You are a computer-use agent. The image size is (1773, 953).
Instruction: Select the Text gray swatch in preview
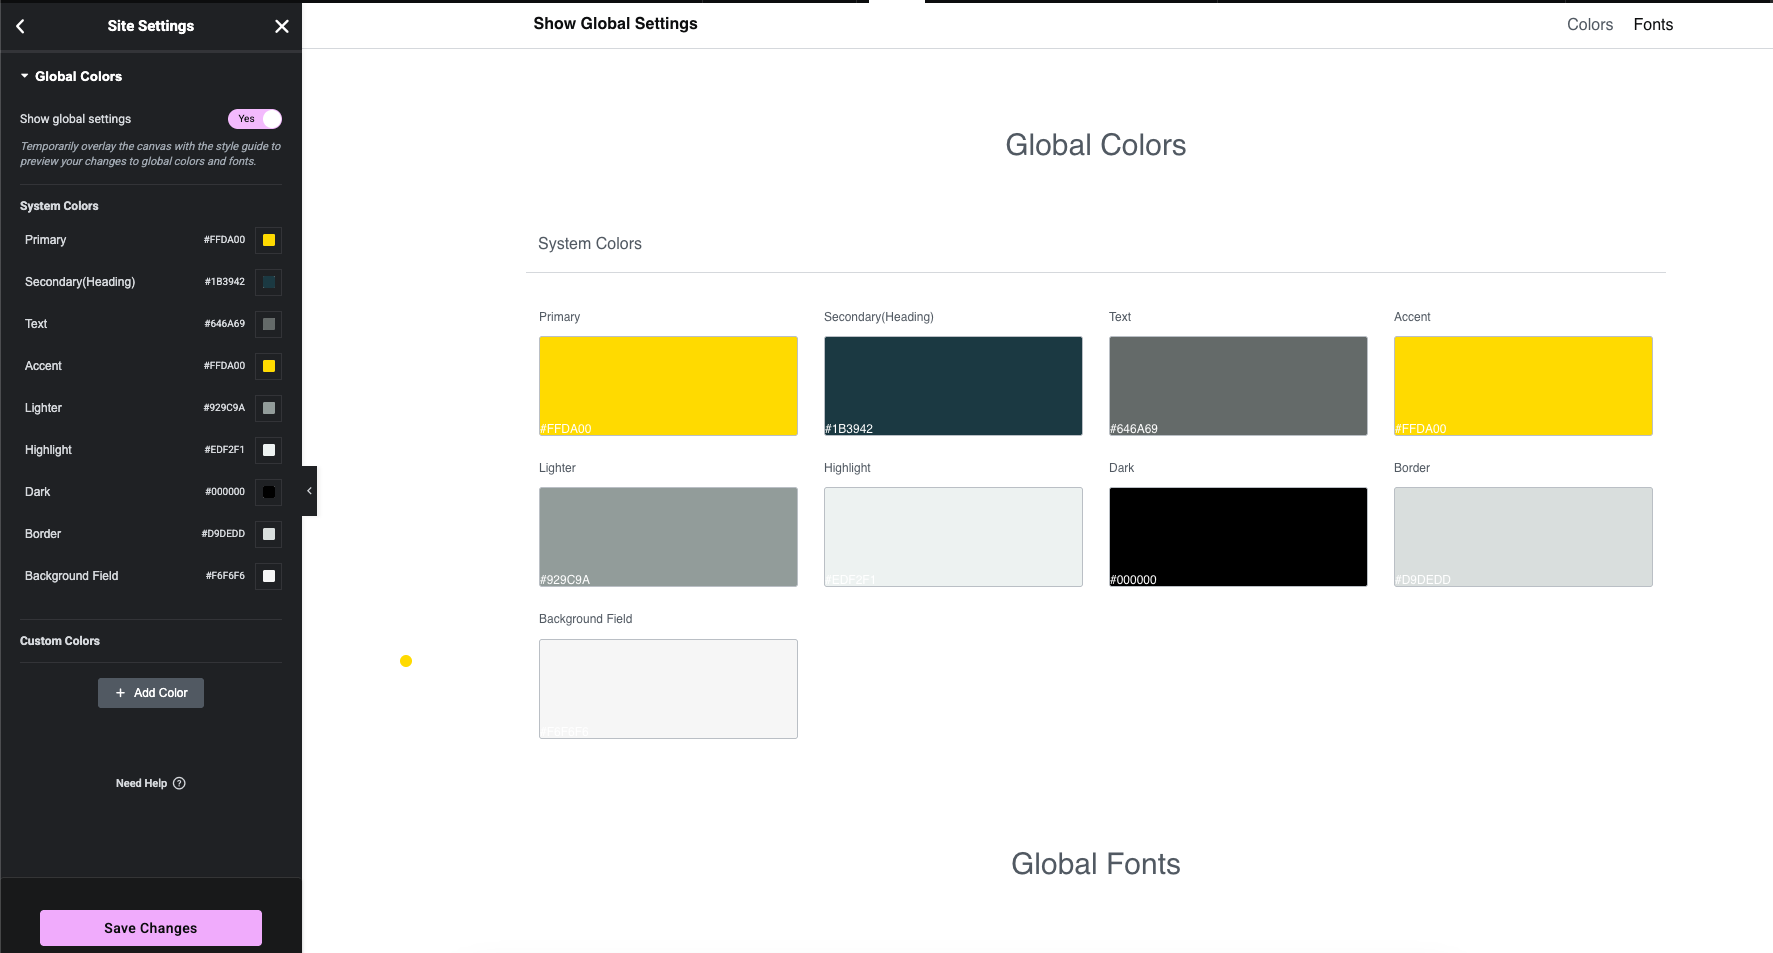coord(1237,385)
